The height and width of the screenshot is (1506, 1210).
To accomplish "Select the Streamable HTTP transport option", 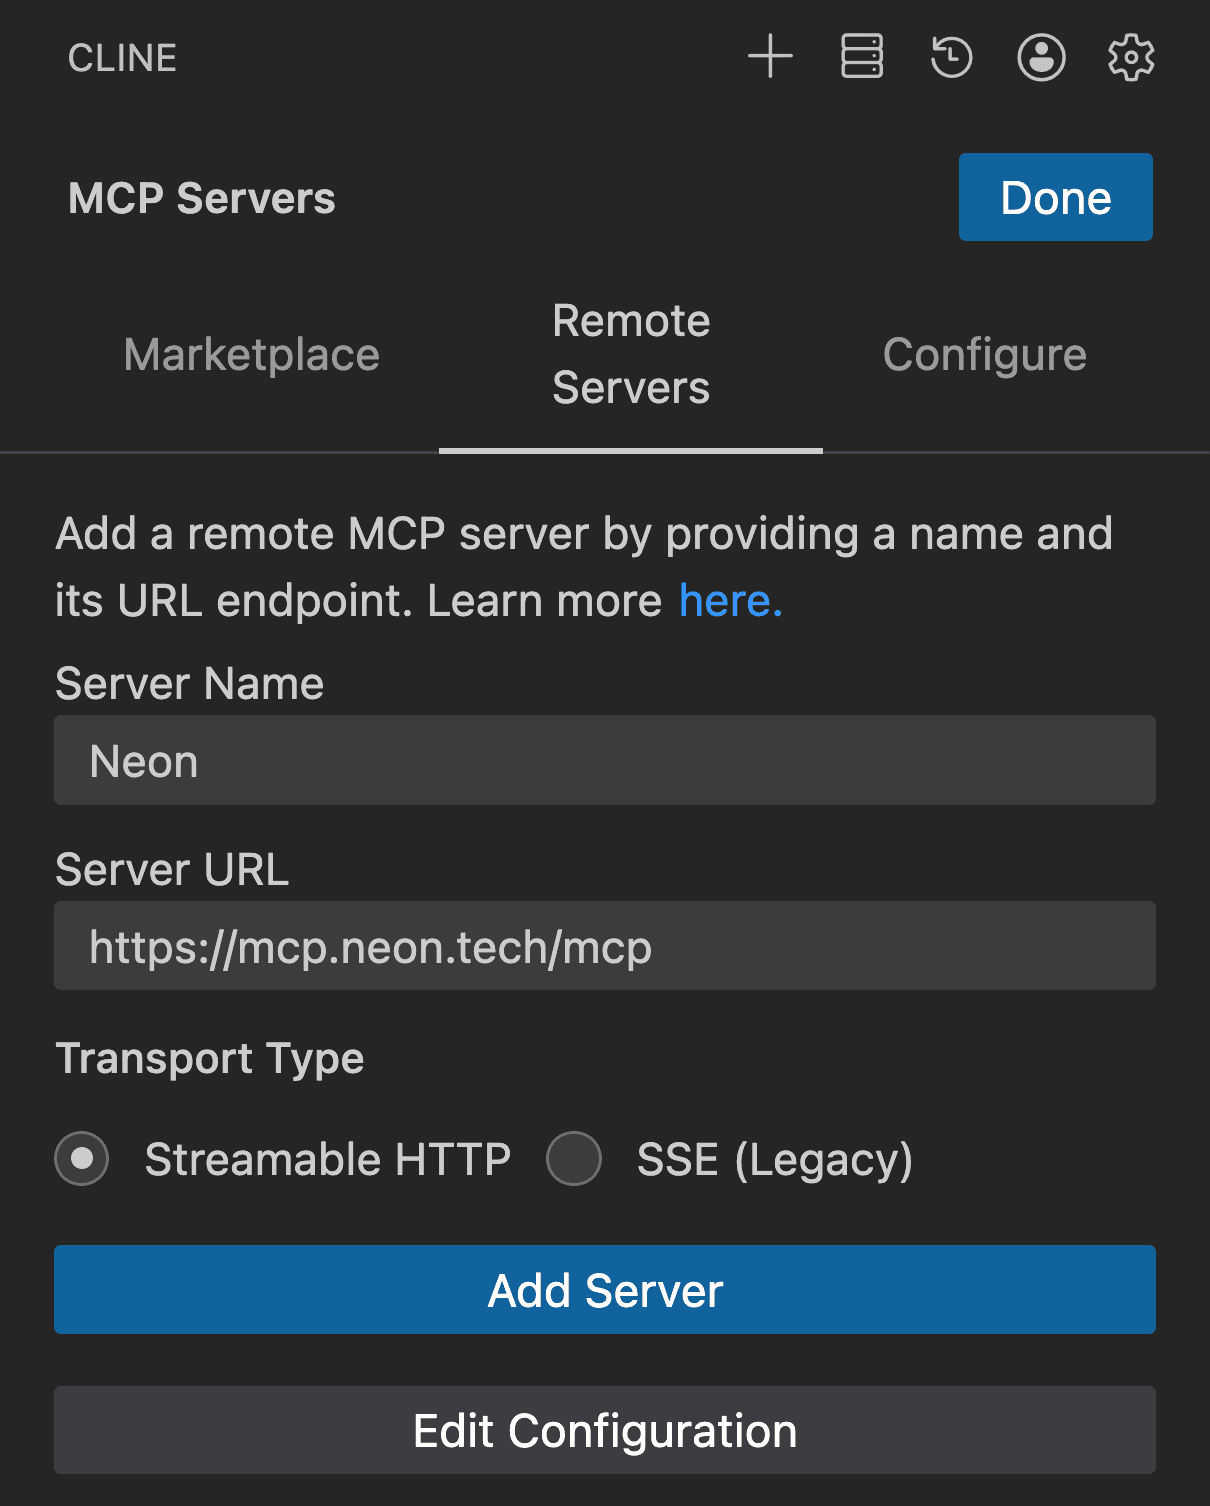I will pos(81,1159).
